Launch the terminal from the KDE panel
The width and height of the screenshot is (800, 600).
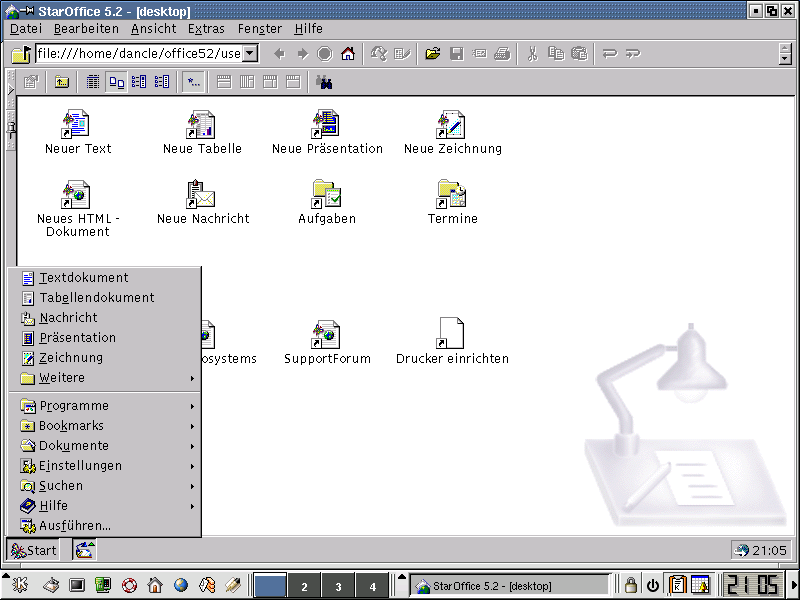point(77,585)
